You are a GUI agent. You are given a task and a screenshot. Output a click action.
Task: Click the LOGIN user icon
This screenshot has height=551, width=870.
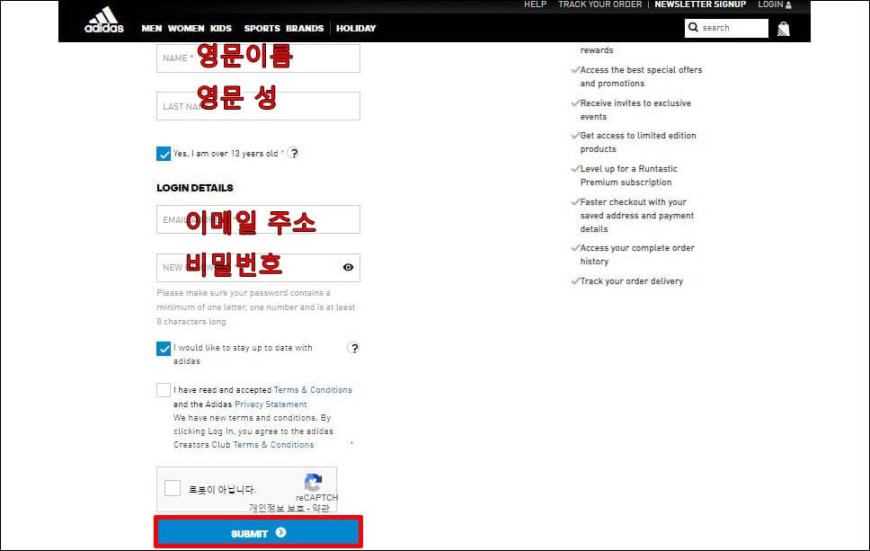pos(788,5)
